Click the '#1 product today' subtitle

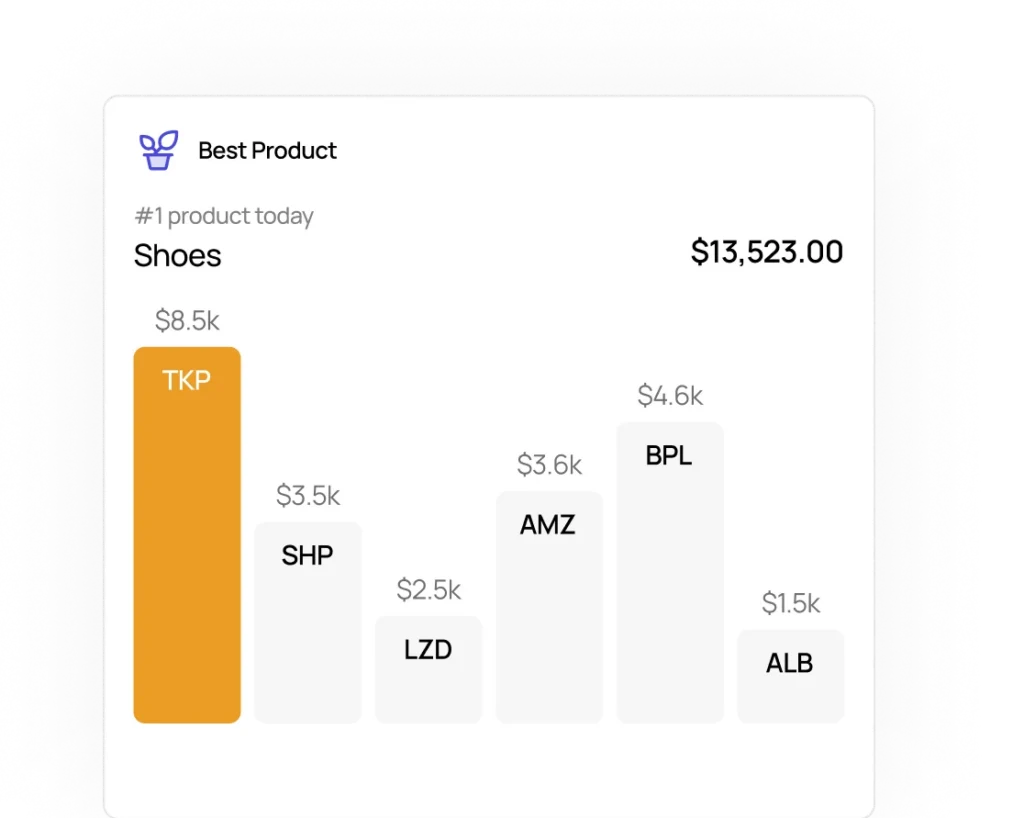224,216
